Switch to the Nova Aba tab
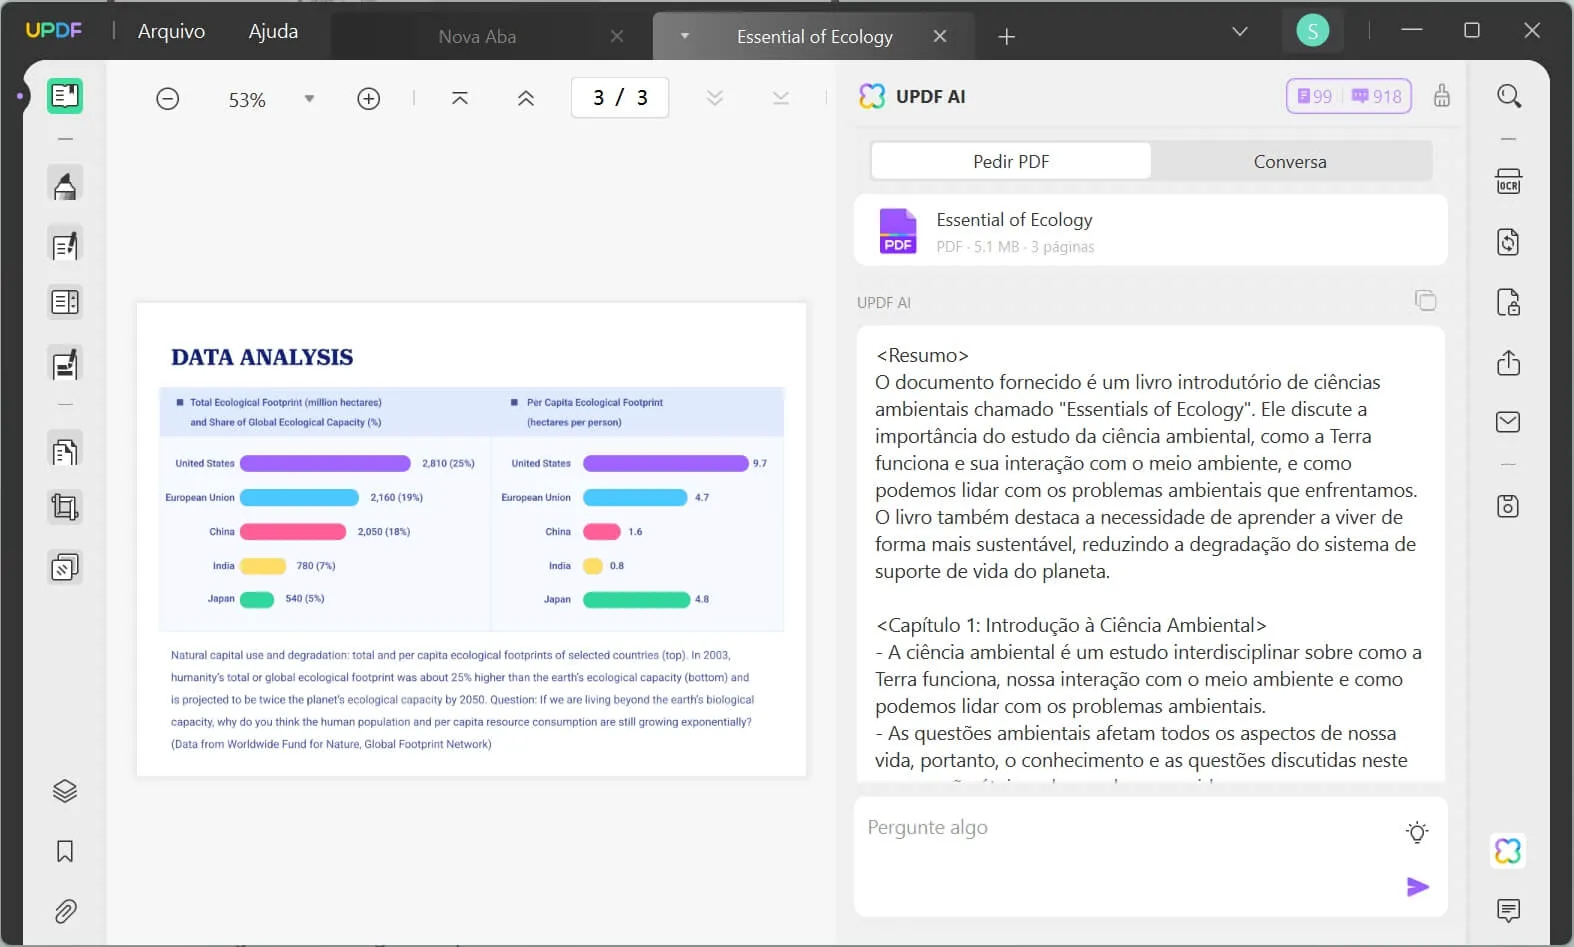 (478, 37)
